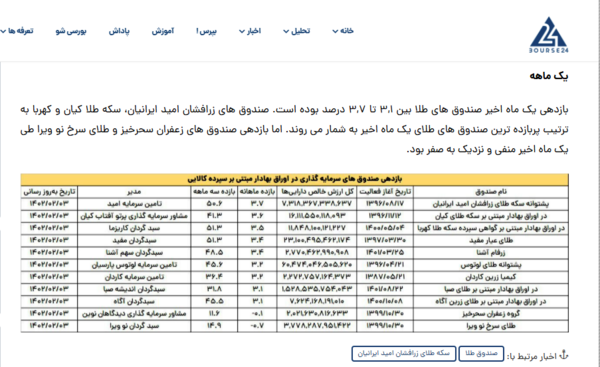Click the negative monthly return -۰.۱
600x367 pixels.
pos(257,313)
